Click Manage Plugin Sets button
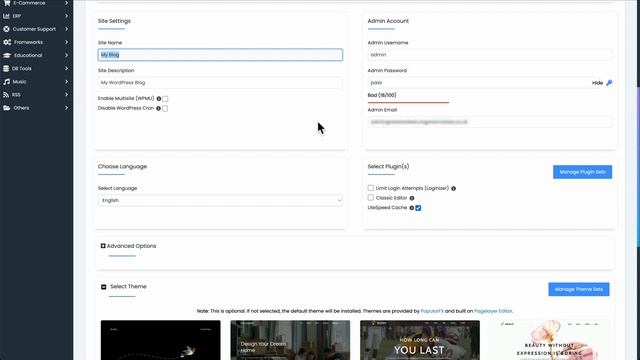This screenshot has height=360, width=640. click(582, 172)
